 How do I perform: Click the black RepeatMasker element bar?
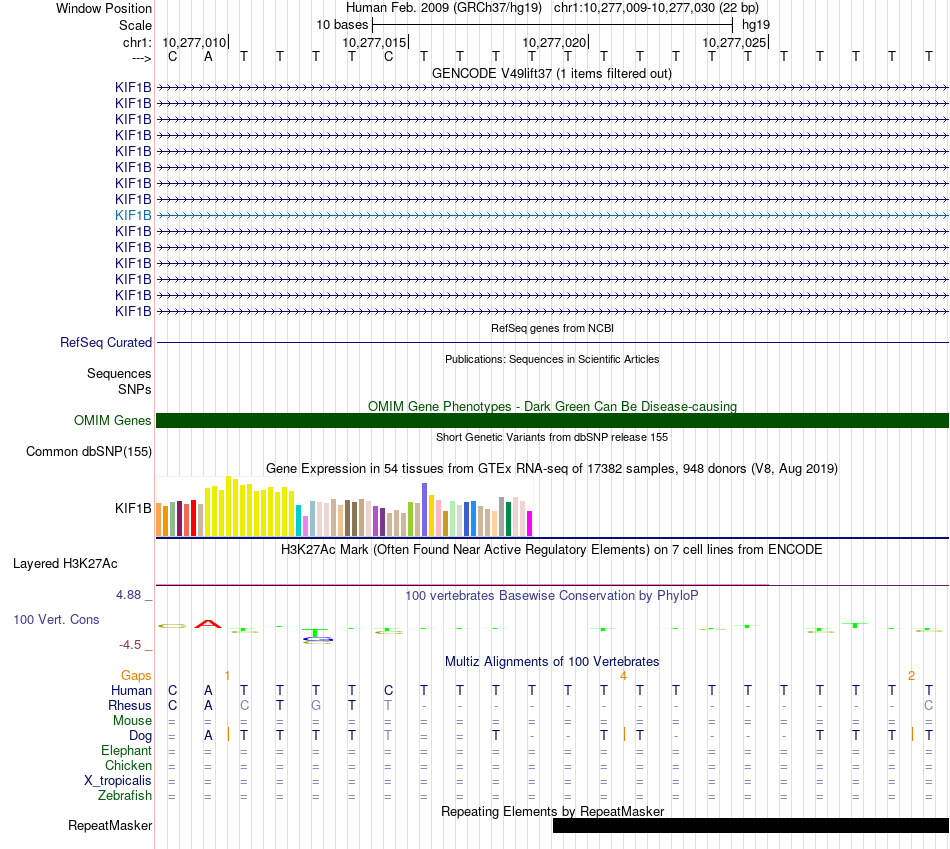[751, 825]
